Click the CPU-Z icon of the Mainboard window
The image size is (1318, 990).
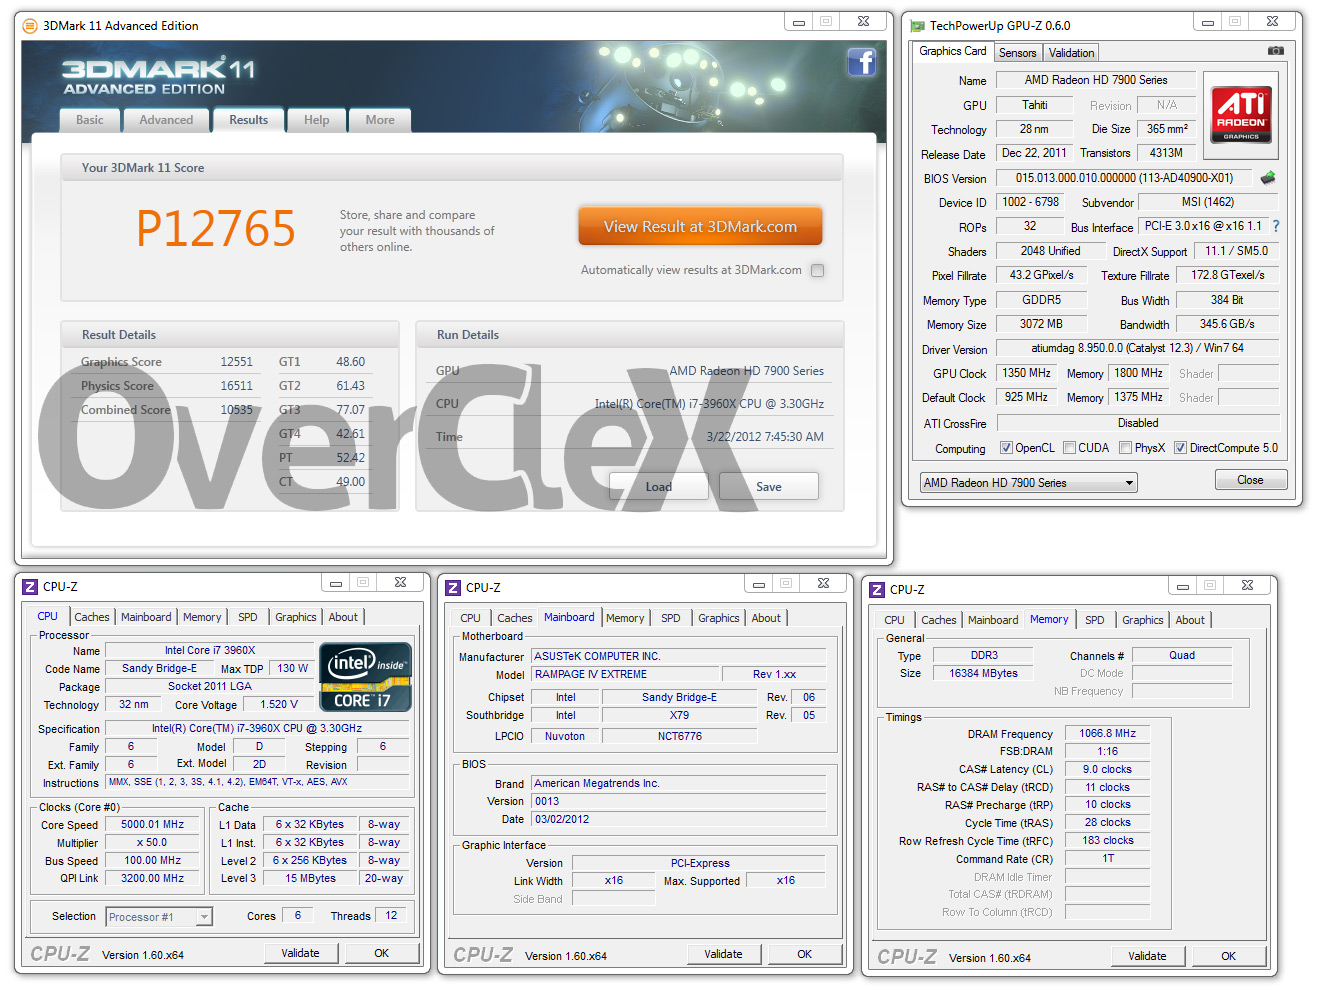(453, 588)
